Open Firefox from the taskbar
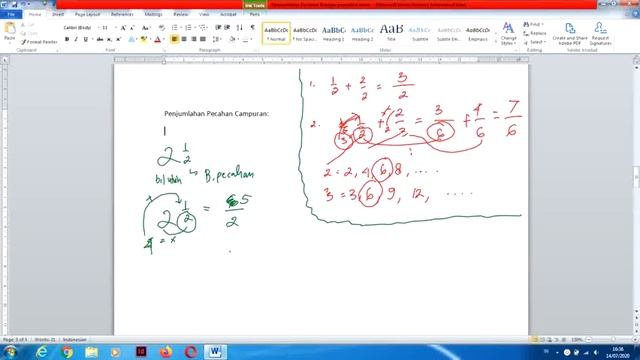The image size is (640, 360). pyautogui.click(x=166, y=352)
